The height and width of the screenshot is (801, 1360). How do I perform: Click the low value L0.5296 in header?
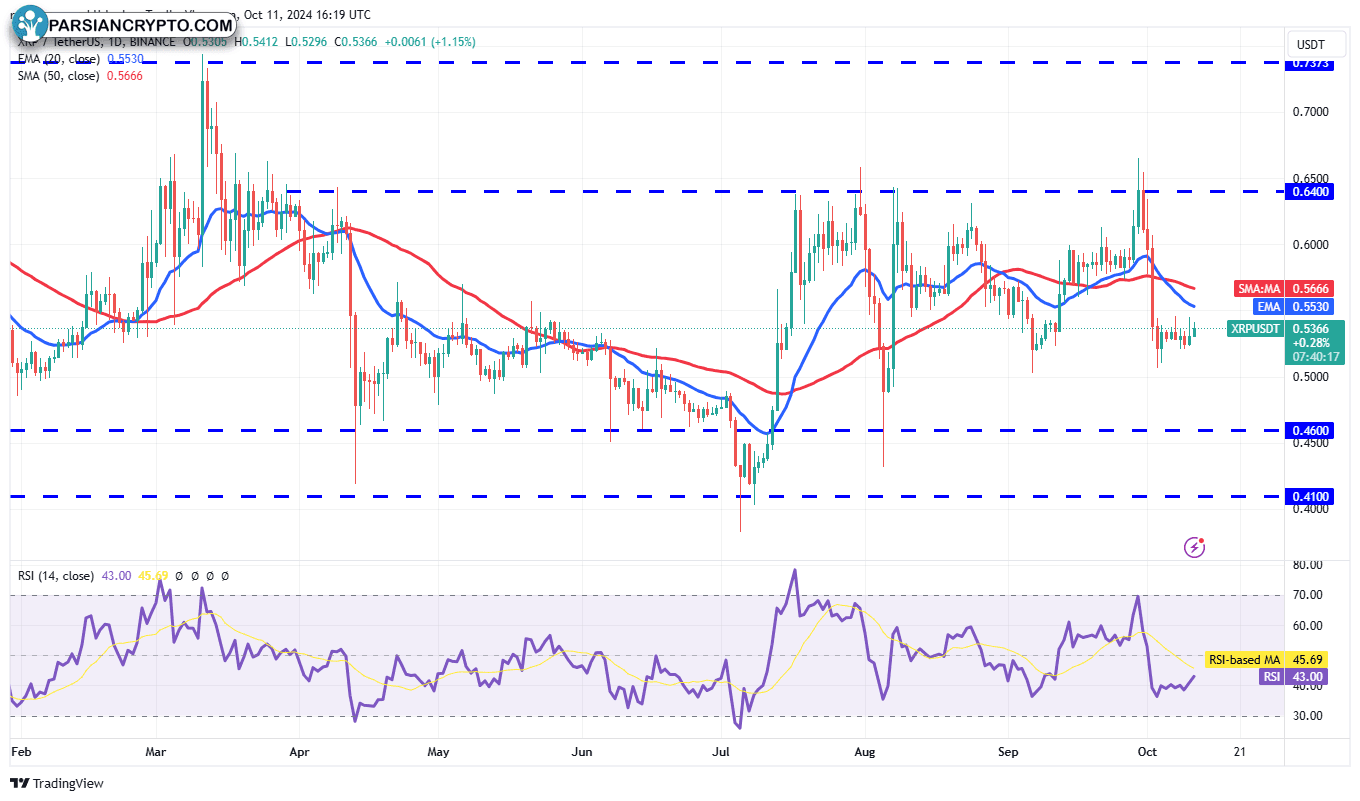[307, 42]
